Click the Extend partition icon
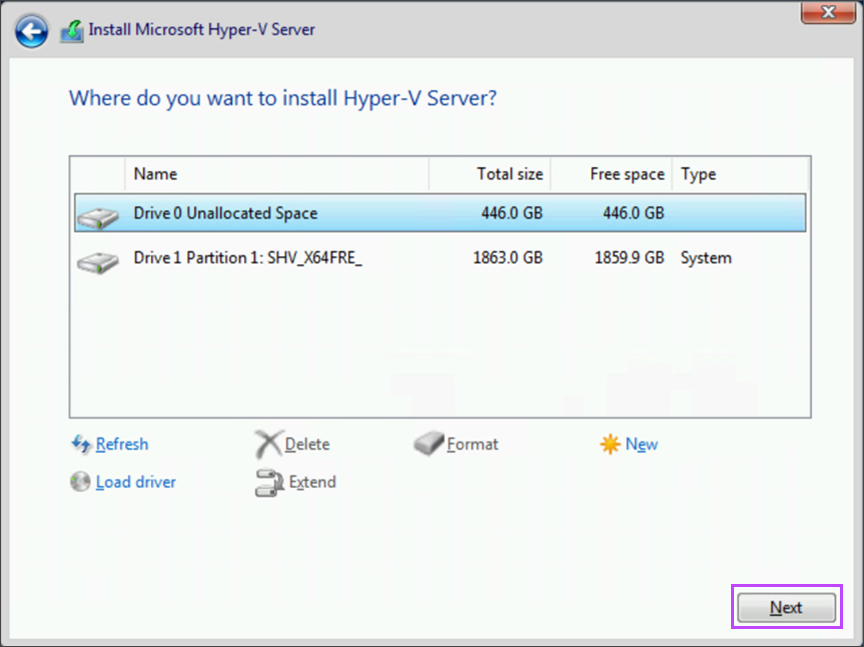The image size is (864, 647). (268, 482)
